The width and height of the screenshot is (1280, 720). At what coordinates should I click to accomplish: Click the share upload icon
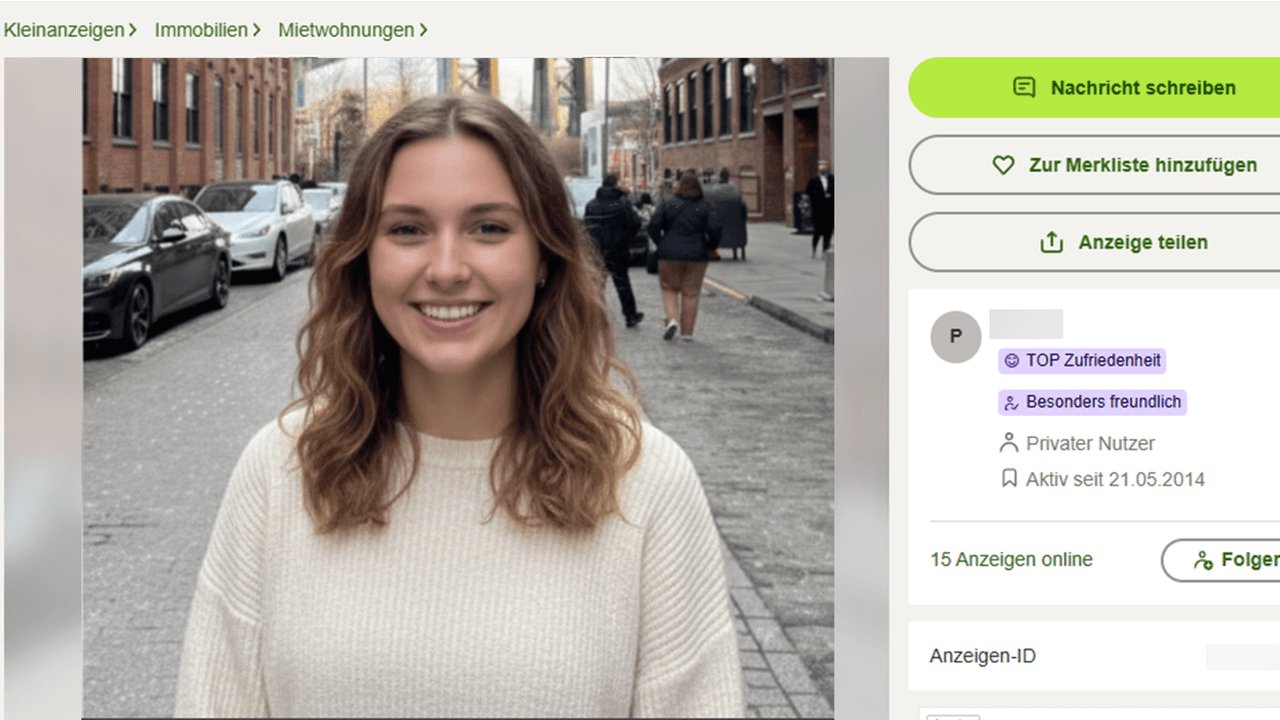click(1052, 242)
